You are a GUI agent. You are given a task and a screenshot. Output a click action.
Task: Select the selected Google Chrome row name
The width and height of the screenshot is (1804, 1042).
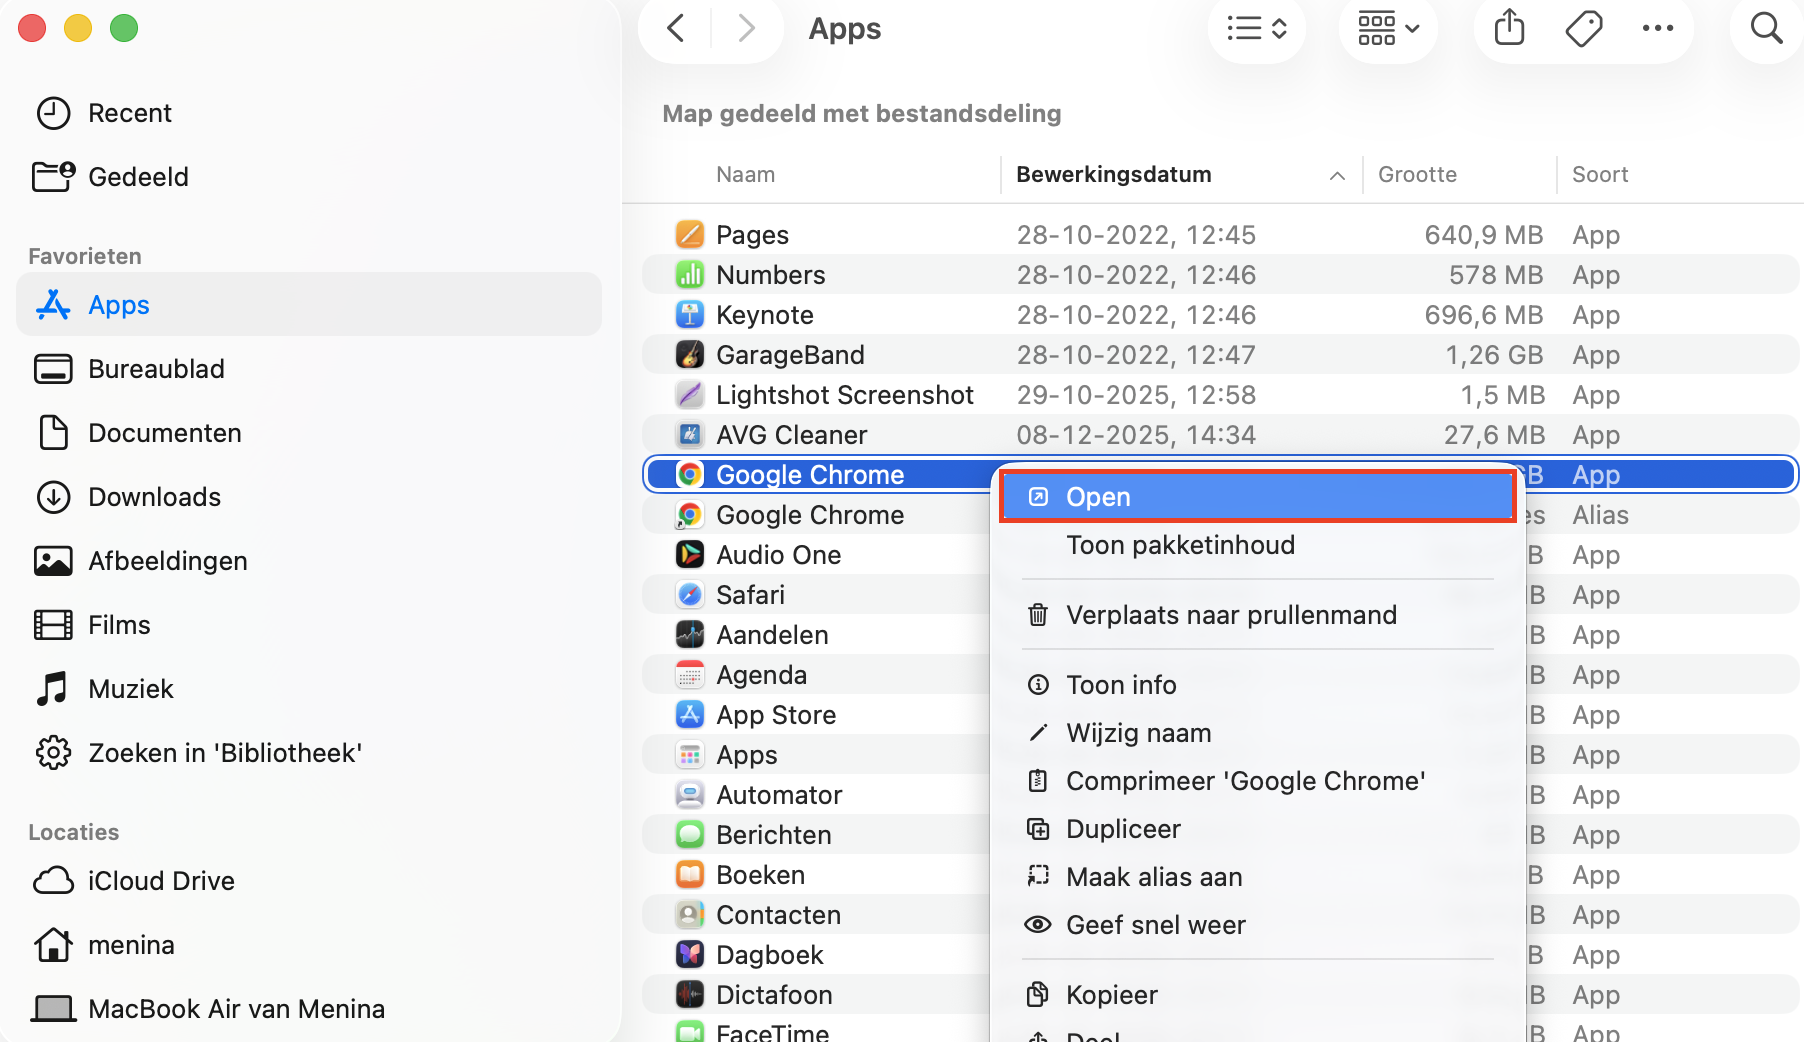click(810, 474)
